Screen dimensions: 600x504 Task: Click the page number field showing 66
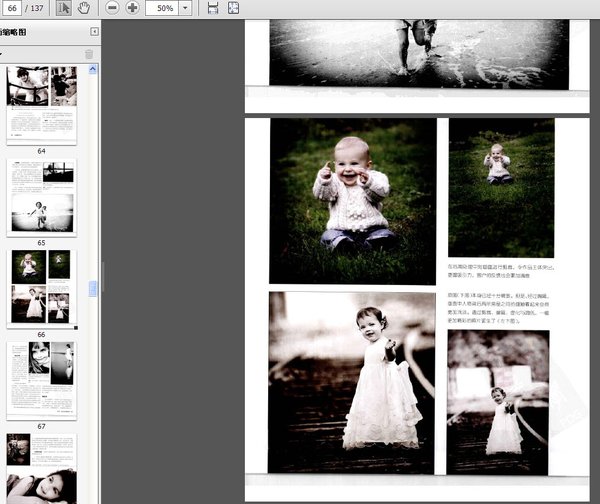pyautogui.click(x=12, y=8)
